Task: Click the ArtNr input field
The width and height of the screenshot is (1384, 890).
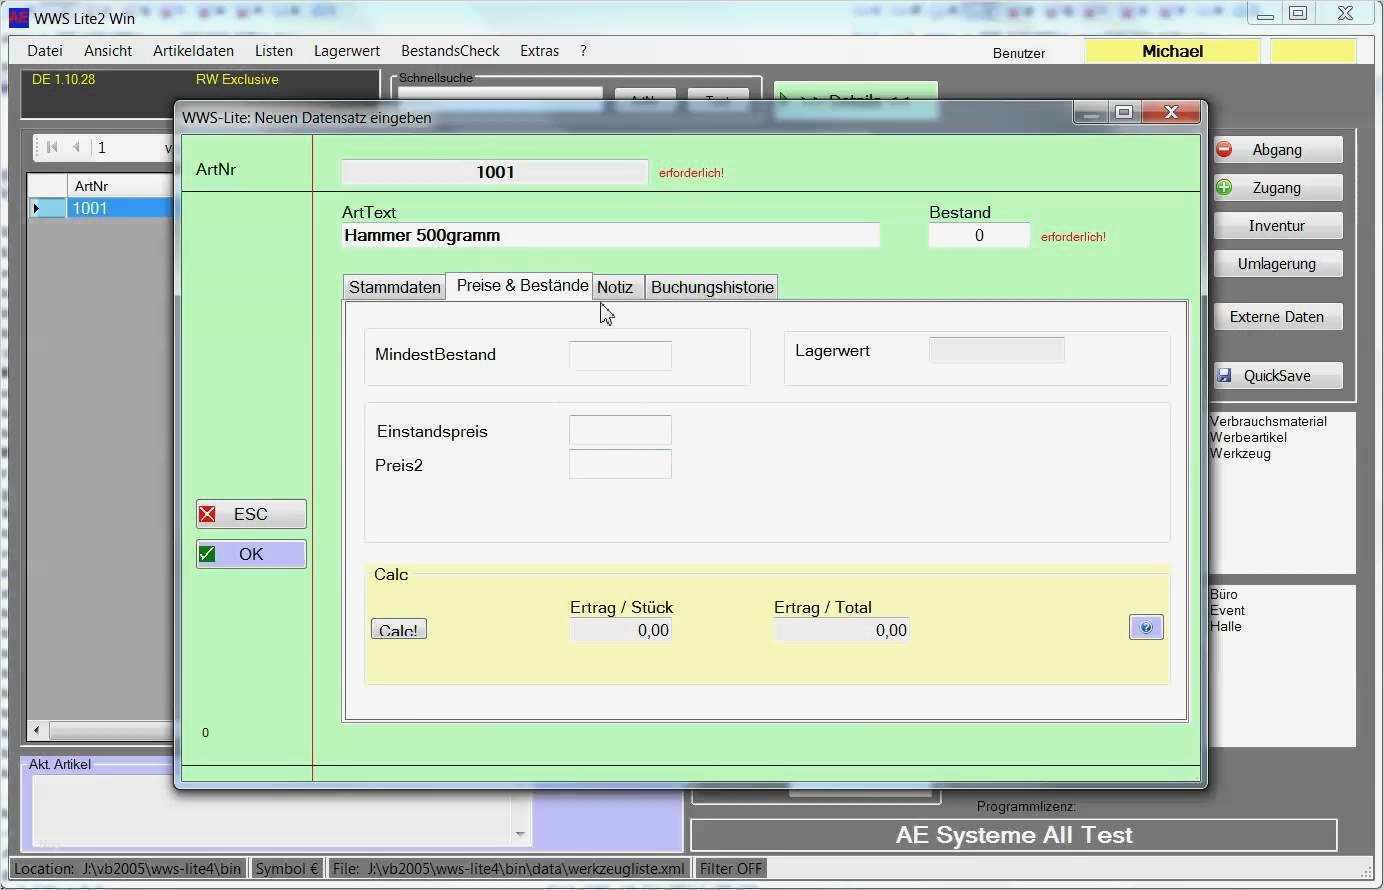Action: [x=495, y=172]
